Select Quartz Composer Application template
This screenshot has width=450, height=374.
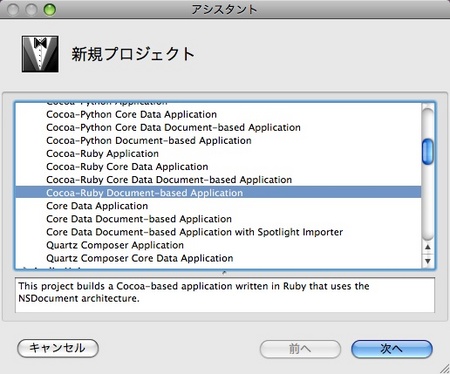218,245
